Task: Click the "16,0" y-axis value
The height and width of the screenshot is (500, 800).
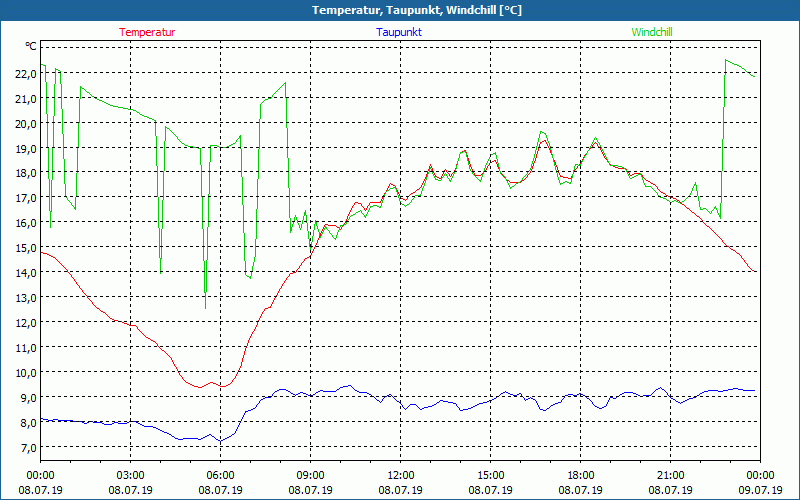Action: (26, 223)
